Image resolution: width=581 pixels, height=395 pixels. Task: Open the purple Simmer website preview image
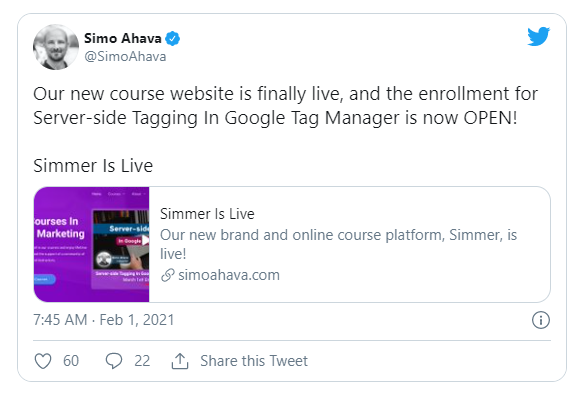click(x=92, y=245)
